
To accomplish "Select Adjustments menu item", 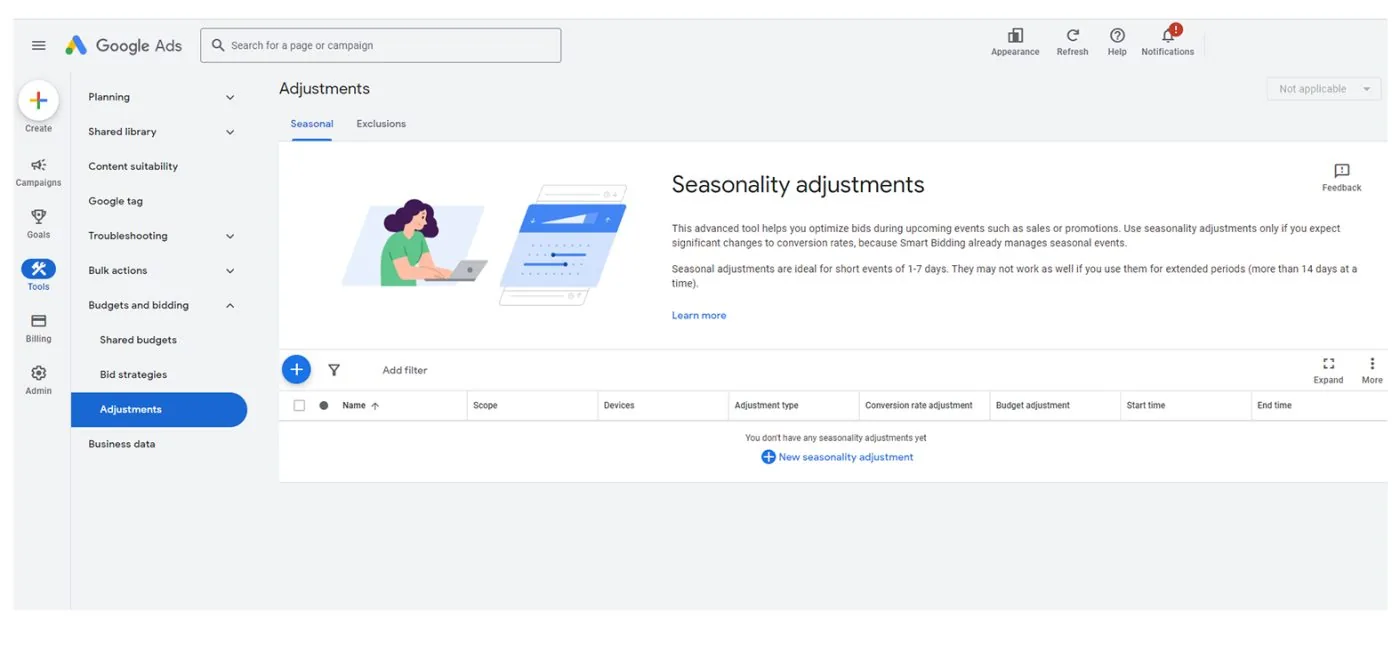I will point(159,410).
